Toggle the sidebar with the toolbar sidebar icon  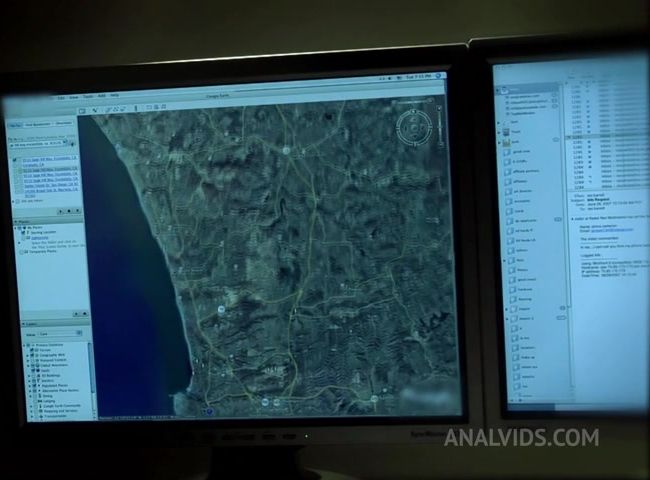[82, 111]
